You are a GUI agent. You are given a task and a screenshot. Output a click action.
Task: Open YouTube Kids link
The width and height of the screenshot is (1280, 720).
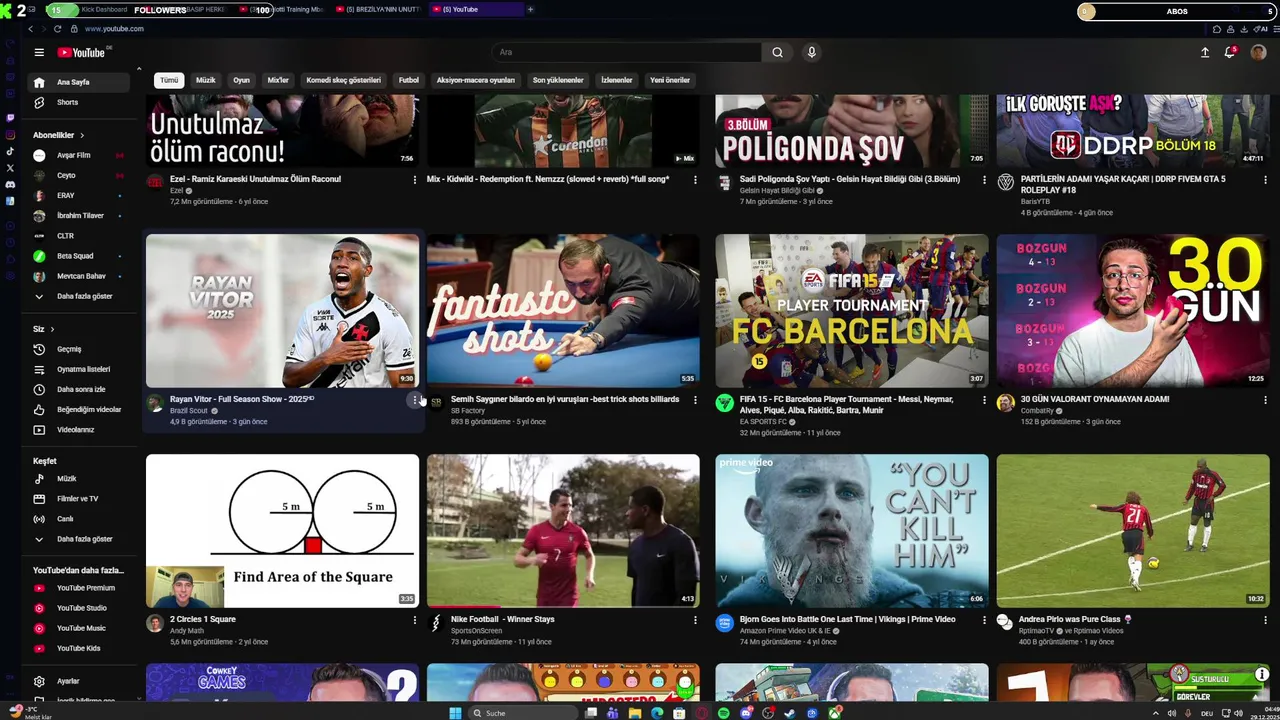[x=78, y=648]
